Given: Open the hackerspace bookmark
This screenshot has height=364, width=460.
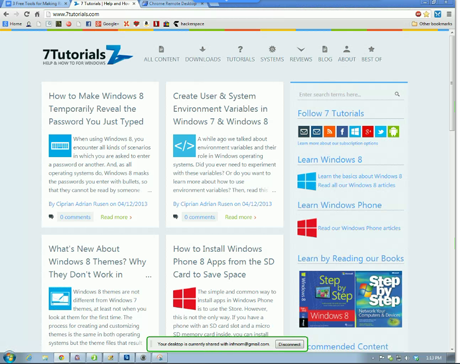Looking at the screenshot, I should tap(189, 24).
